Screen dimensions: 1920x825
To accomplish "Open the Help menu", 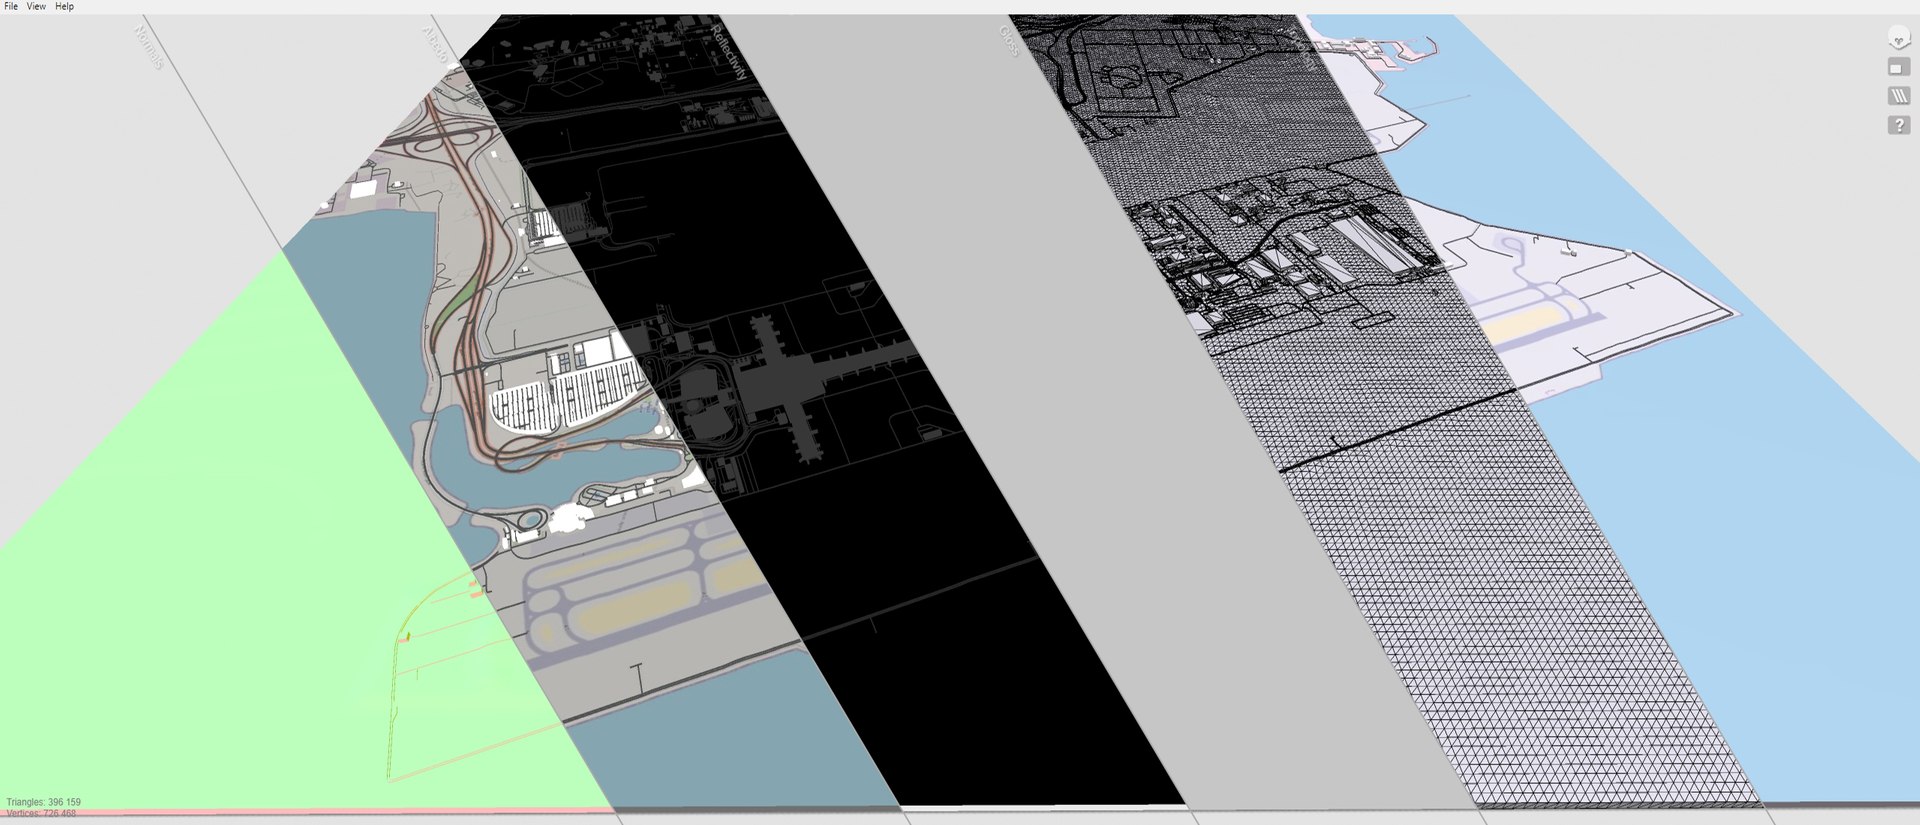I will pyautogui.click(x=64, y=6).
